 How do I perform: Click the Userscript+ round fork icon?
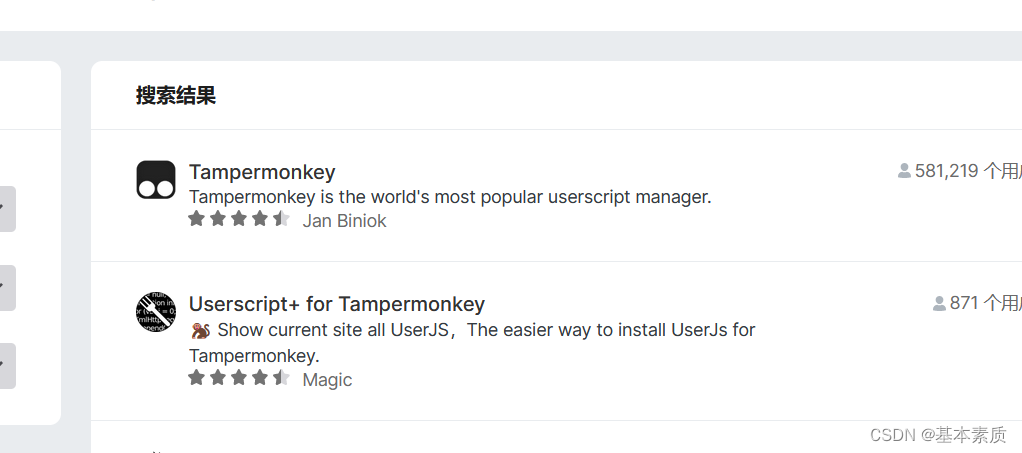pos(155,312)
